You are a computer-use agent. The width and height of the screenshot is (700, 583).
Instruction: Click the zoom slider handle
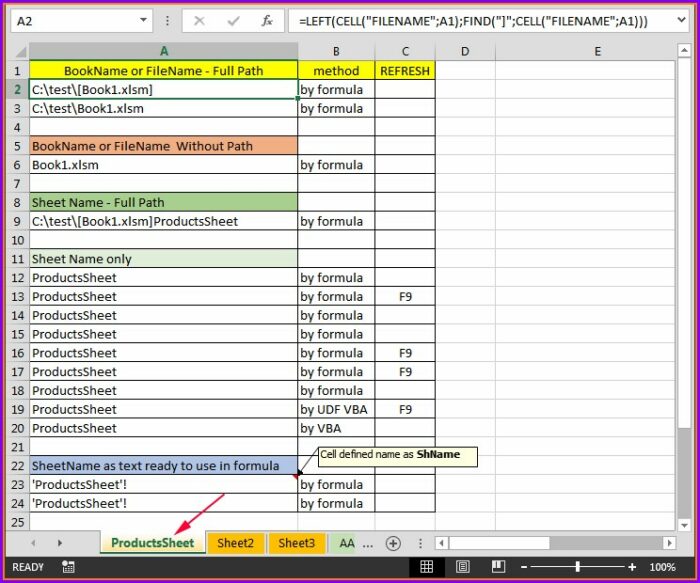pos(578,567)
